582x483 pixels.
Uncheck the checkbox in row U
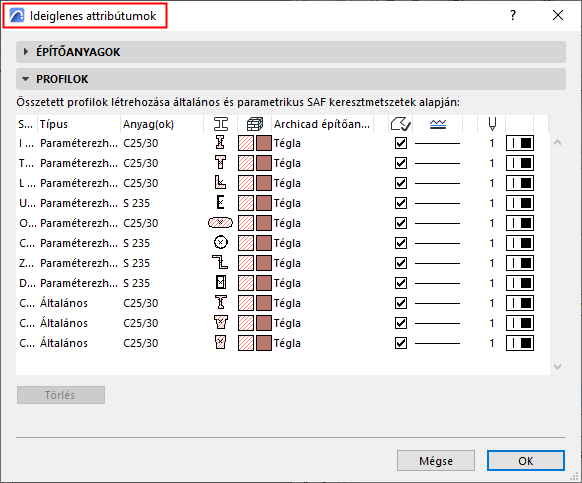(x=401, y=203)
